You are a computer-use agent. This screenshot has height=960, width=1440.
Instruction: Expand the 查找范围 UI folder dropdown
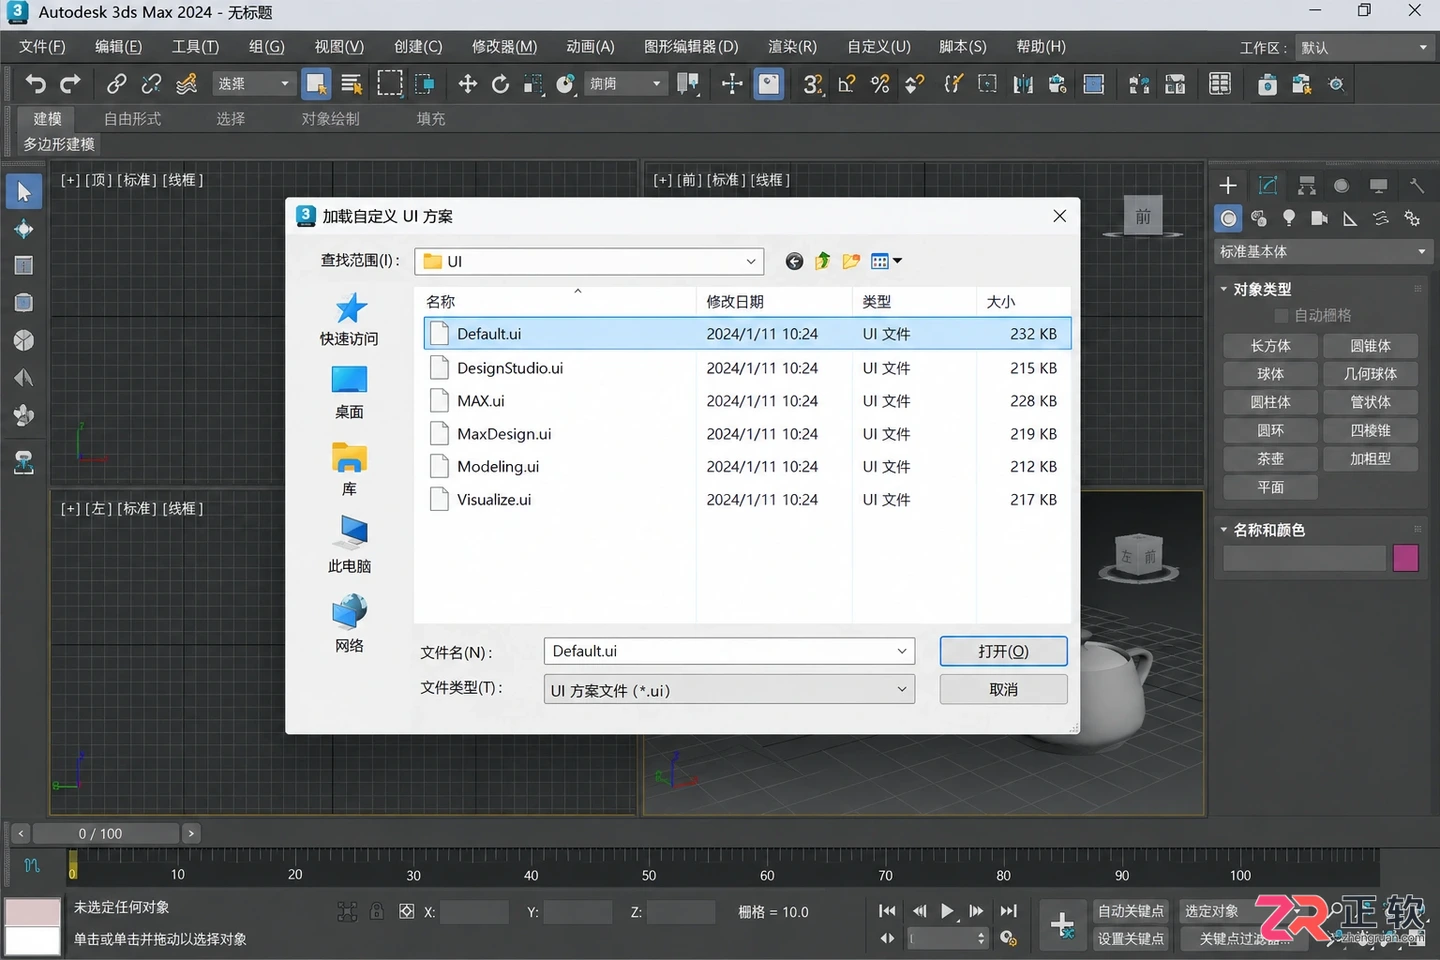click(751, 261)
